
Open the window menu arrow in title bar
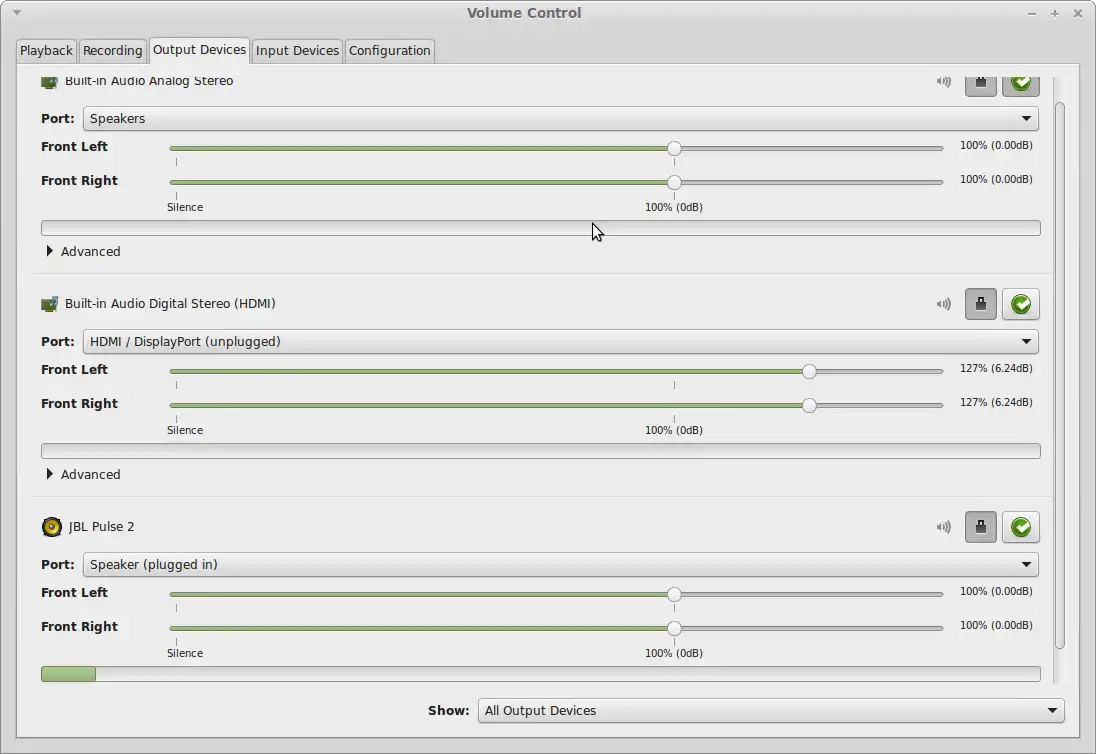click(x=17, y=13)
